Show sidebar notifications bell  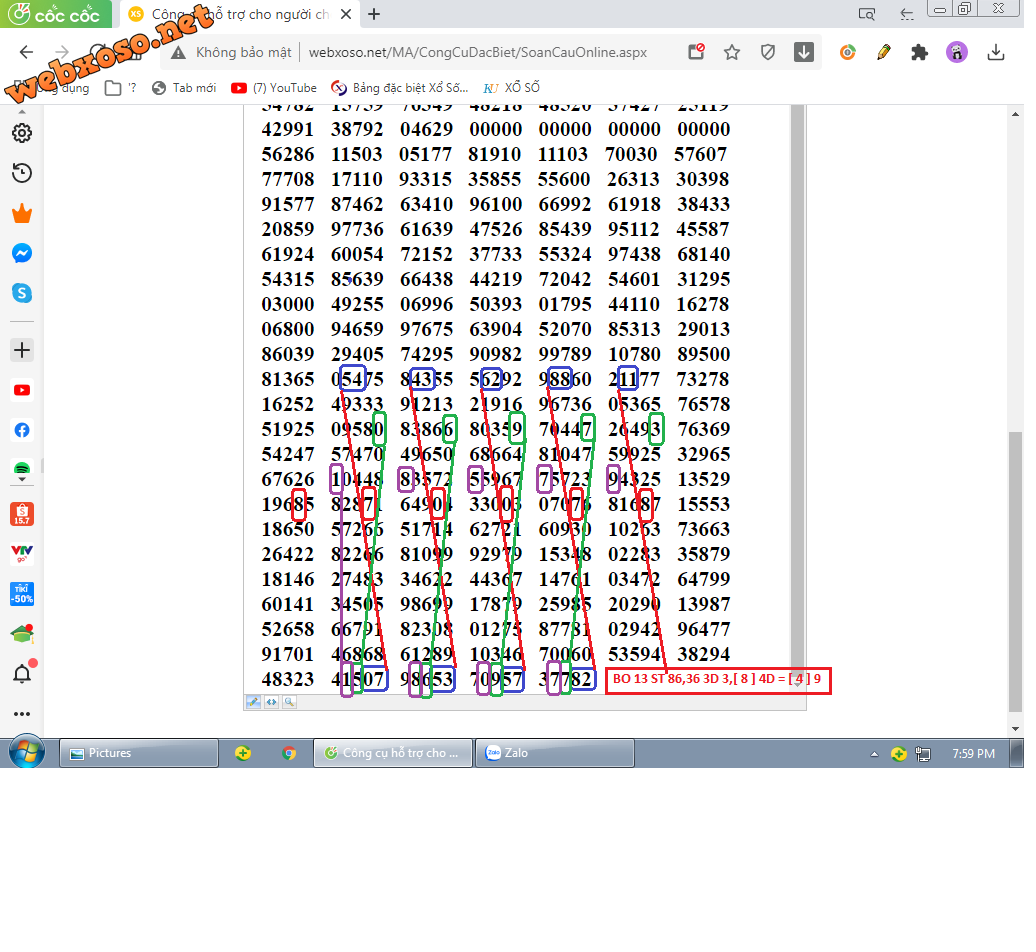click(22, 674)
